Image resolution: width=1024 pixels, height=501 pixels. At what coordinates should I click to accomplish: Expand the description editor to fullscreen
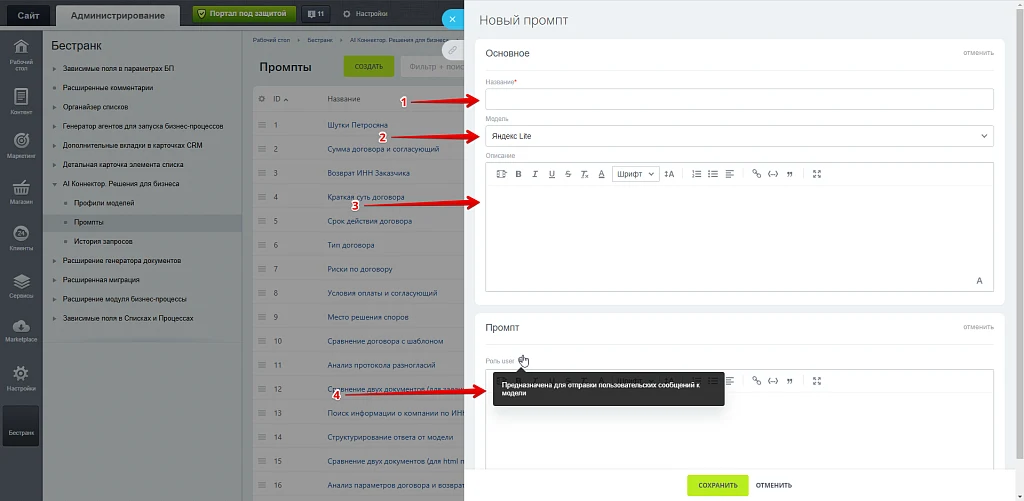coord(816,174)
